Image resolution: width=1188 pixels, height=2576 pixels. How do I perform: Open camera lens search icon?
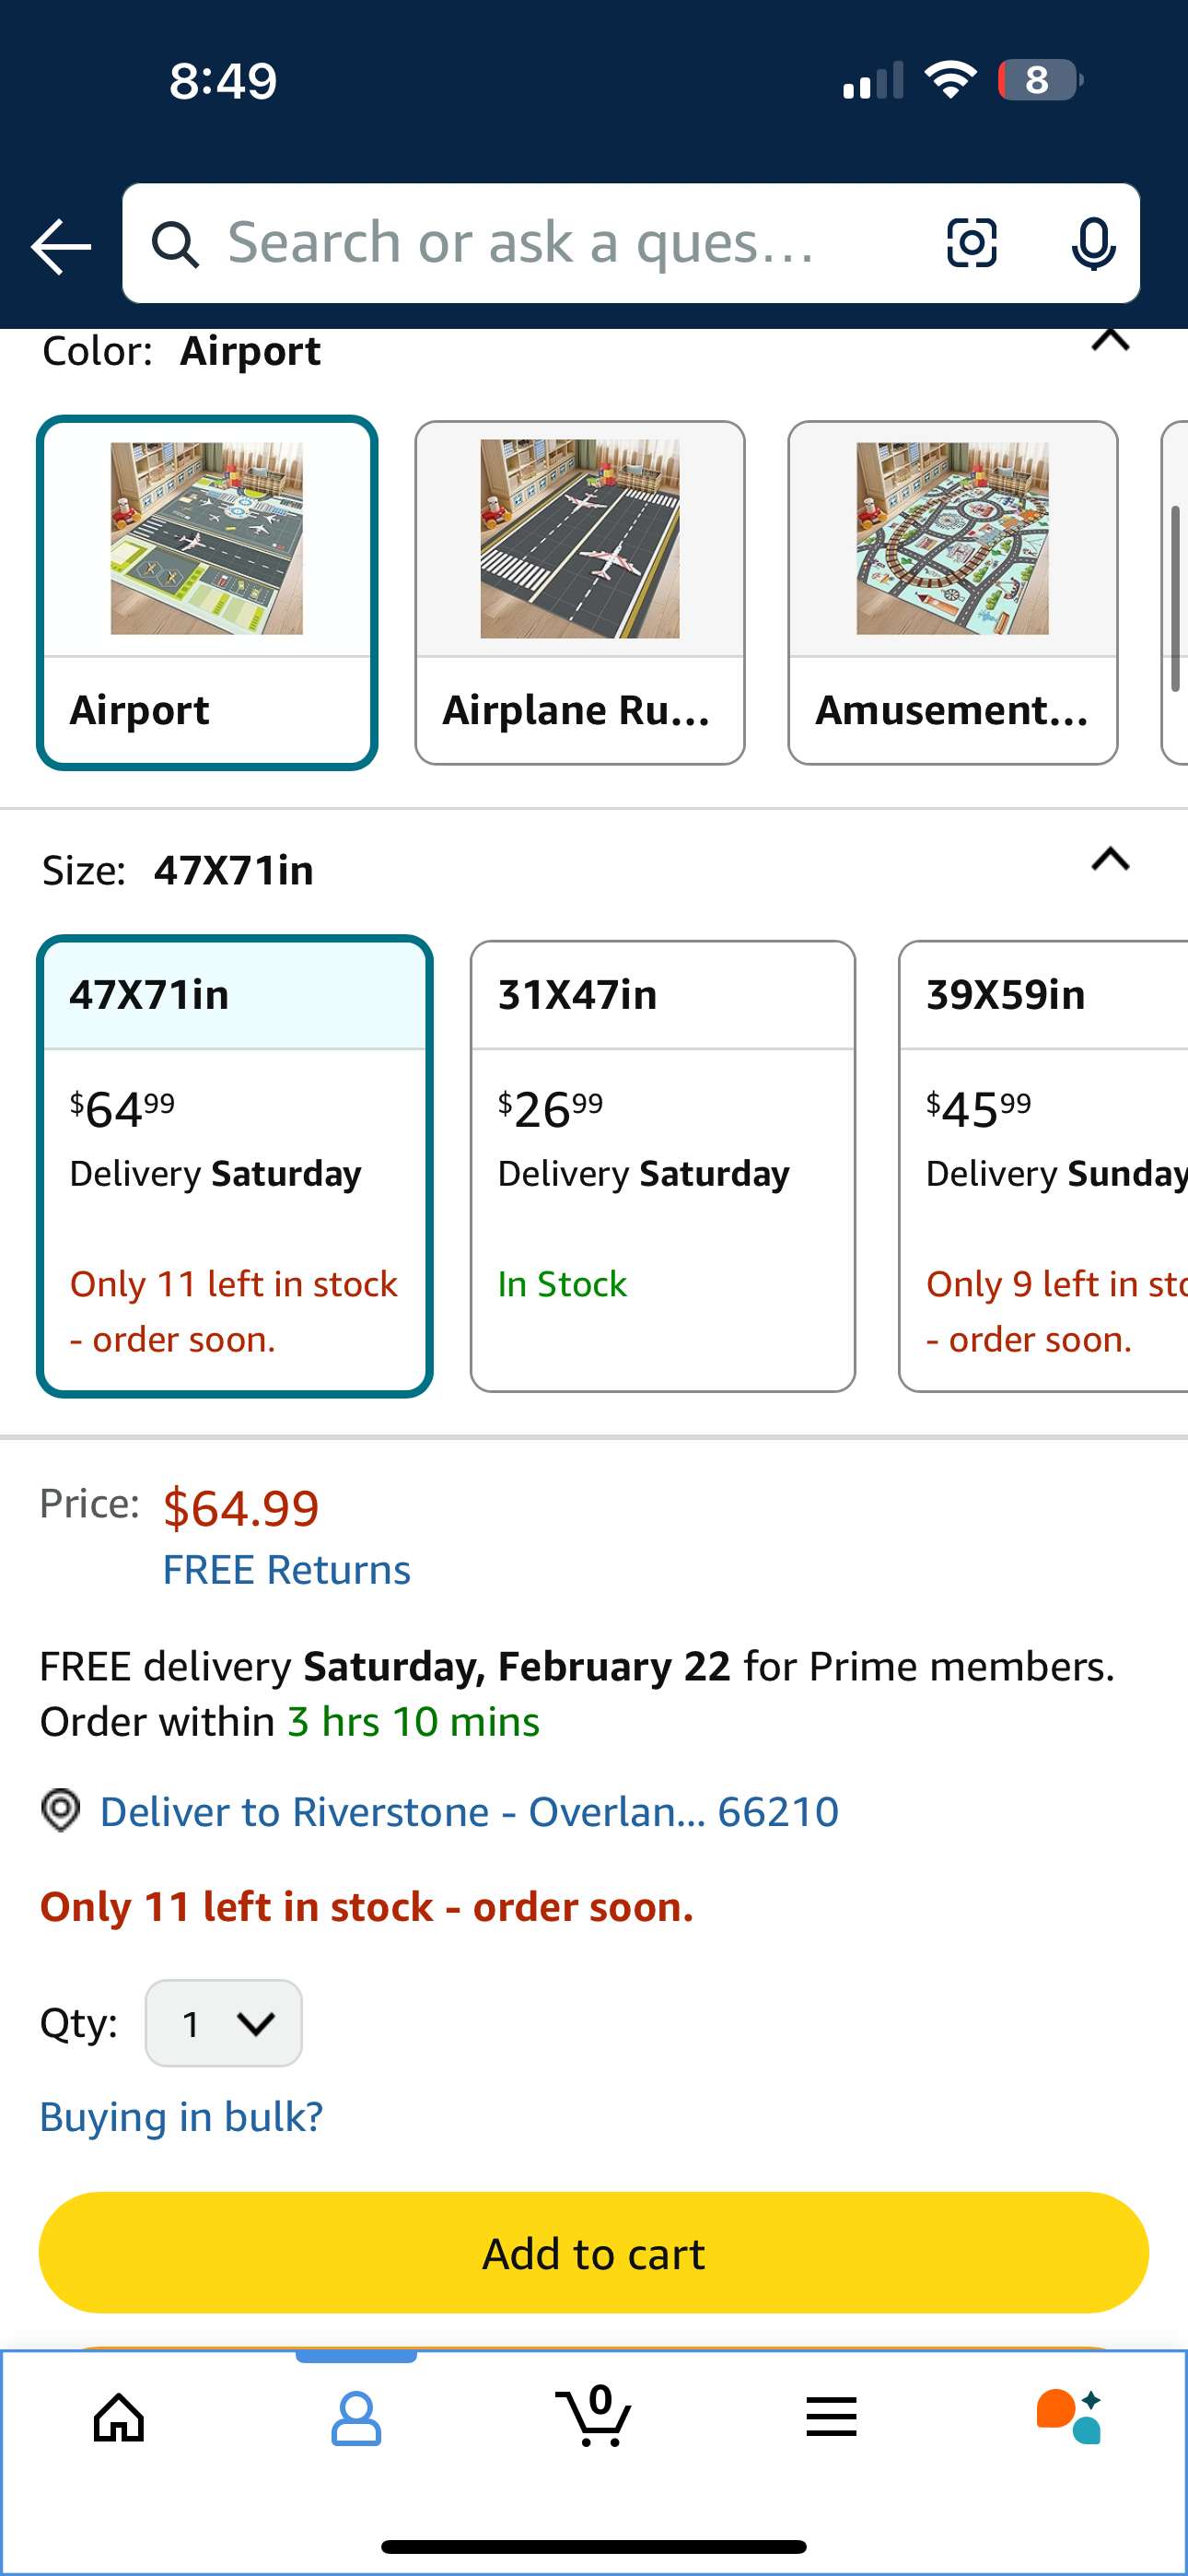click(x=971, y=243)
